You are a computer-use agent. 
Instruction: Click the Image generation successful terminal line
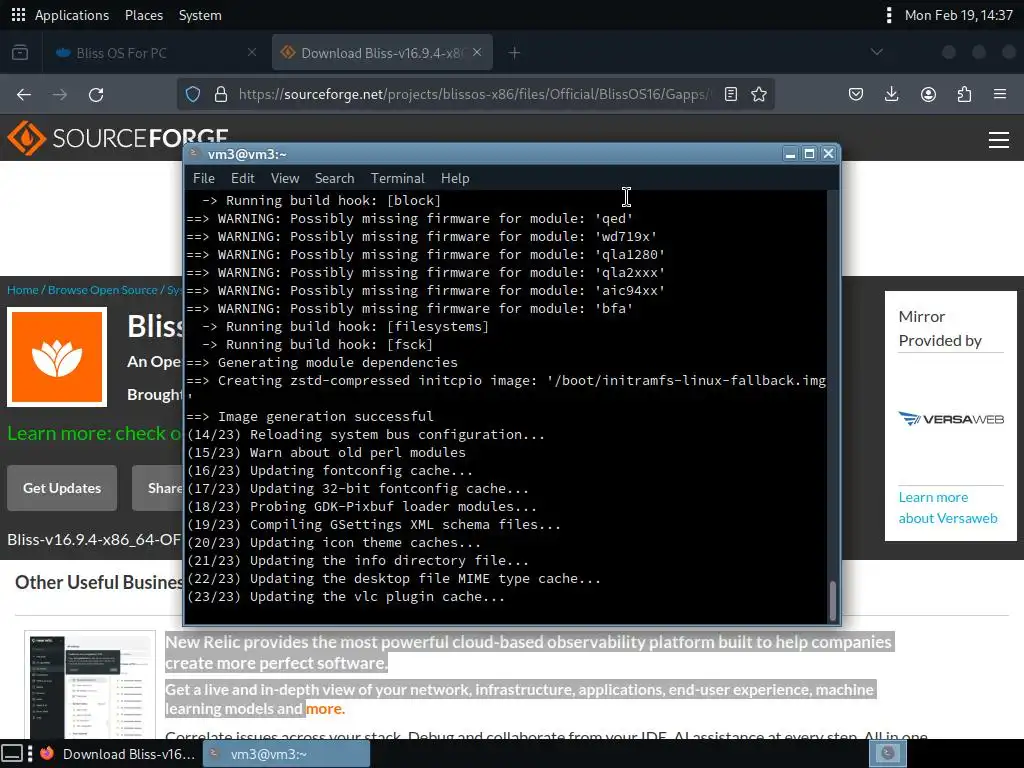click(310, 417)
